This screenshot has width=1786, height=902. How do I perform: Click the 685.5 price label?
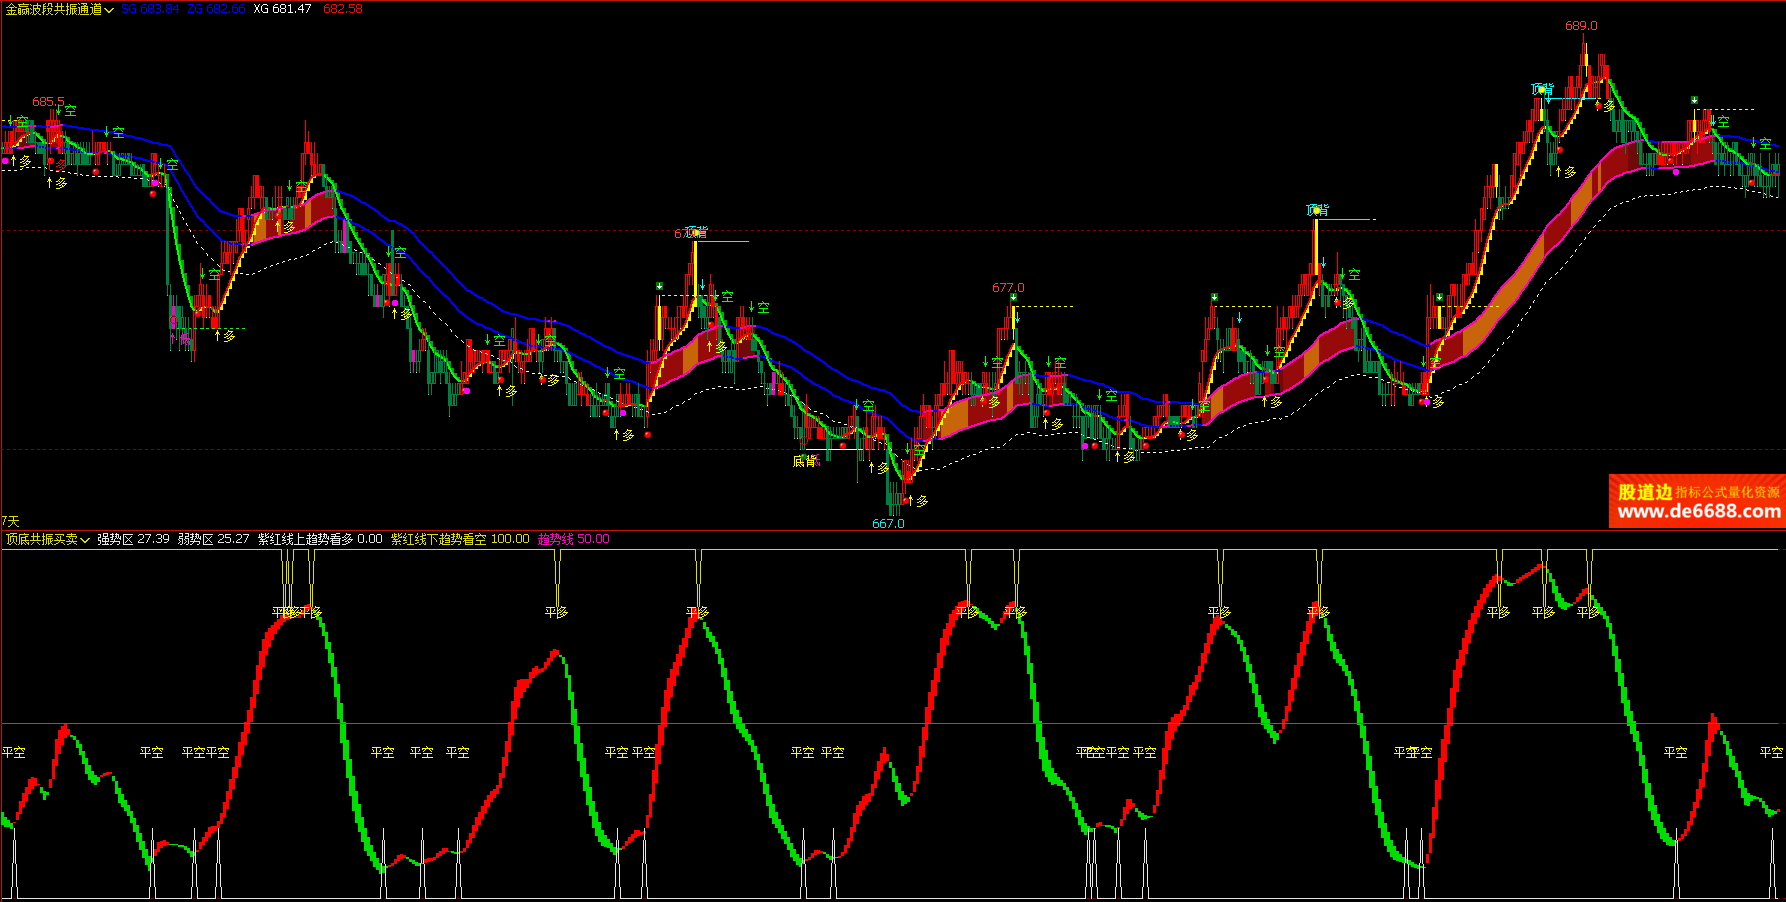(x=48, y=102)
